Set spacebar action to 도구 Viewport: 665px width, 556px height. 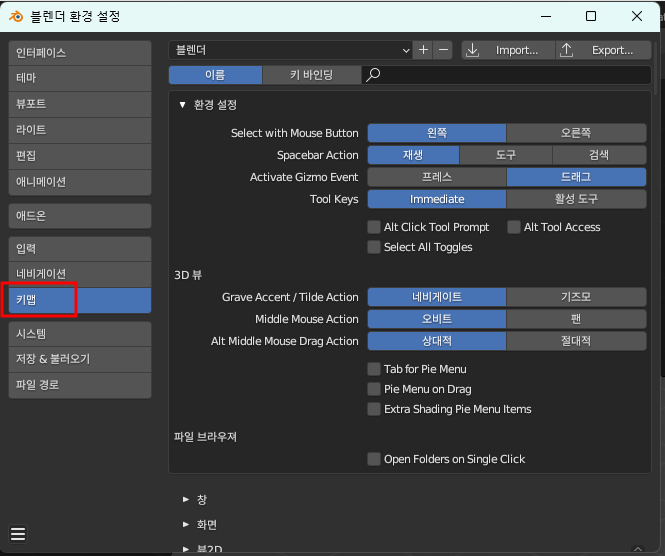(506, 155)
